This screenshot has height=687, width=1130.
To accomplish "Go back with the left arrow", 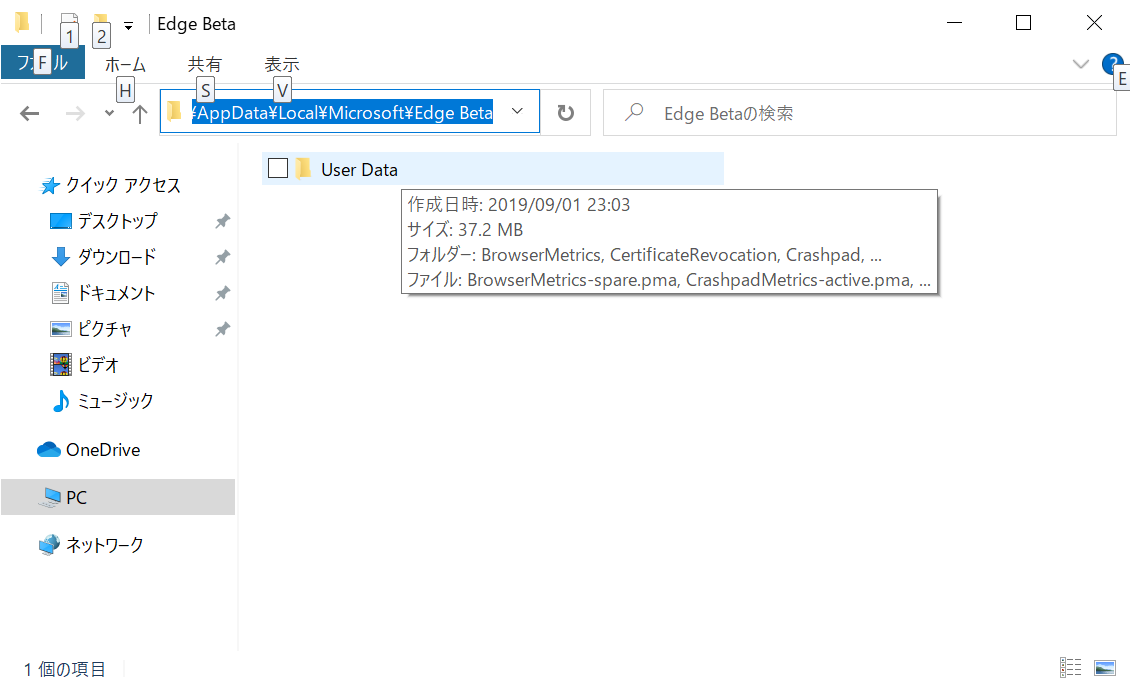I will (30, 113).
